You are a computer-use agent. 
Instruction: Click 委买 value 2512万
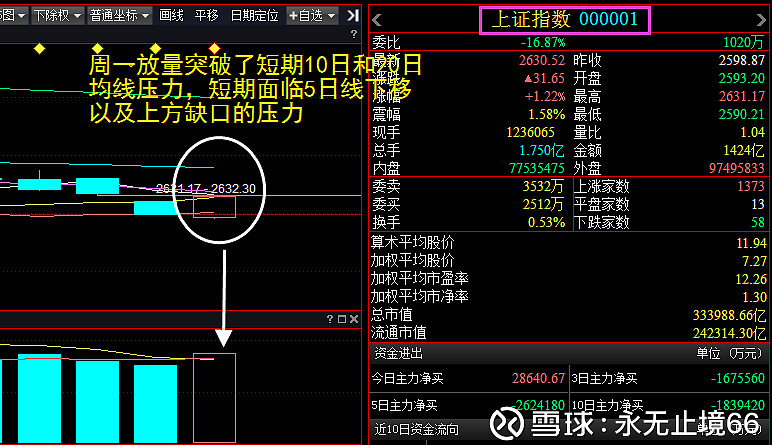(x=543, y=204)
